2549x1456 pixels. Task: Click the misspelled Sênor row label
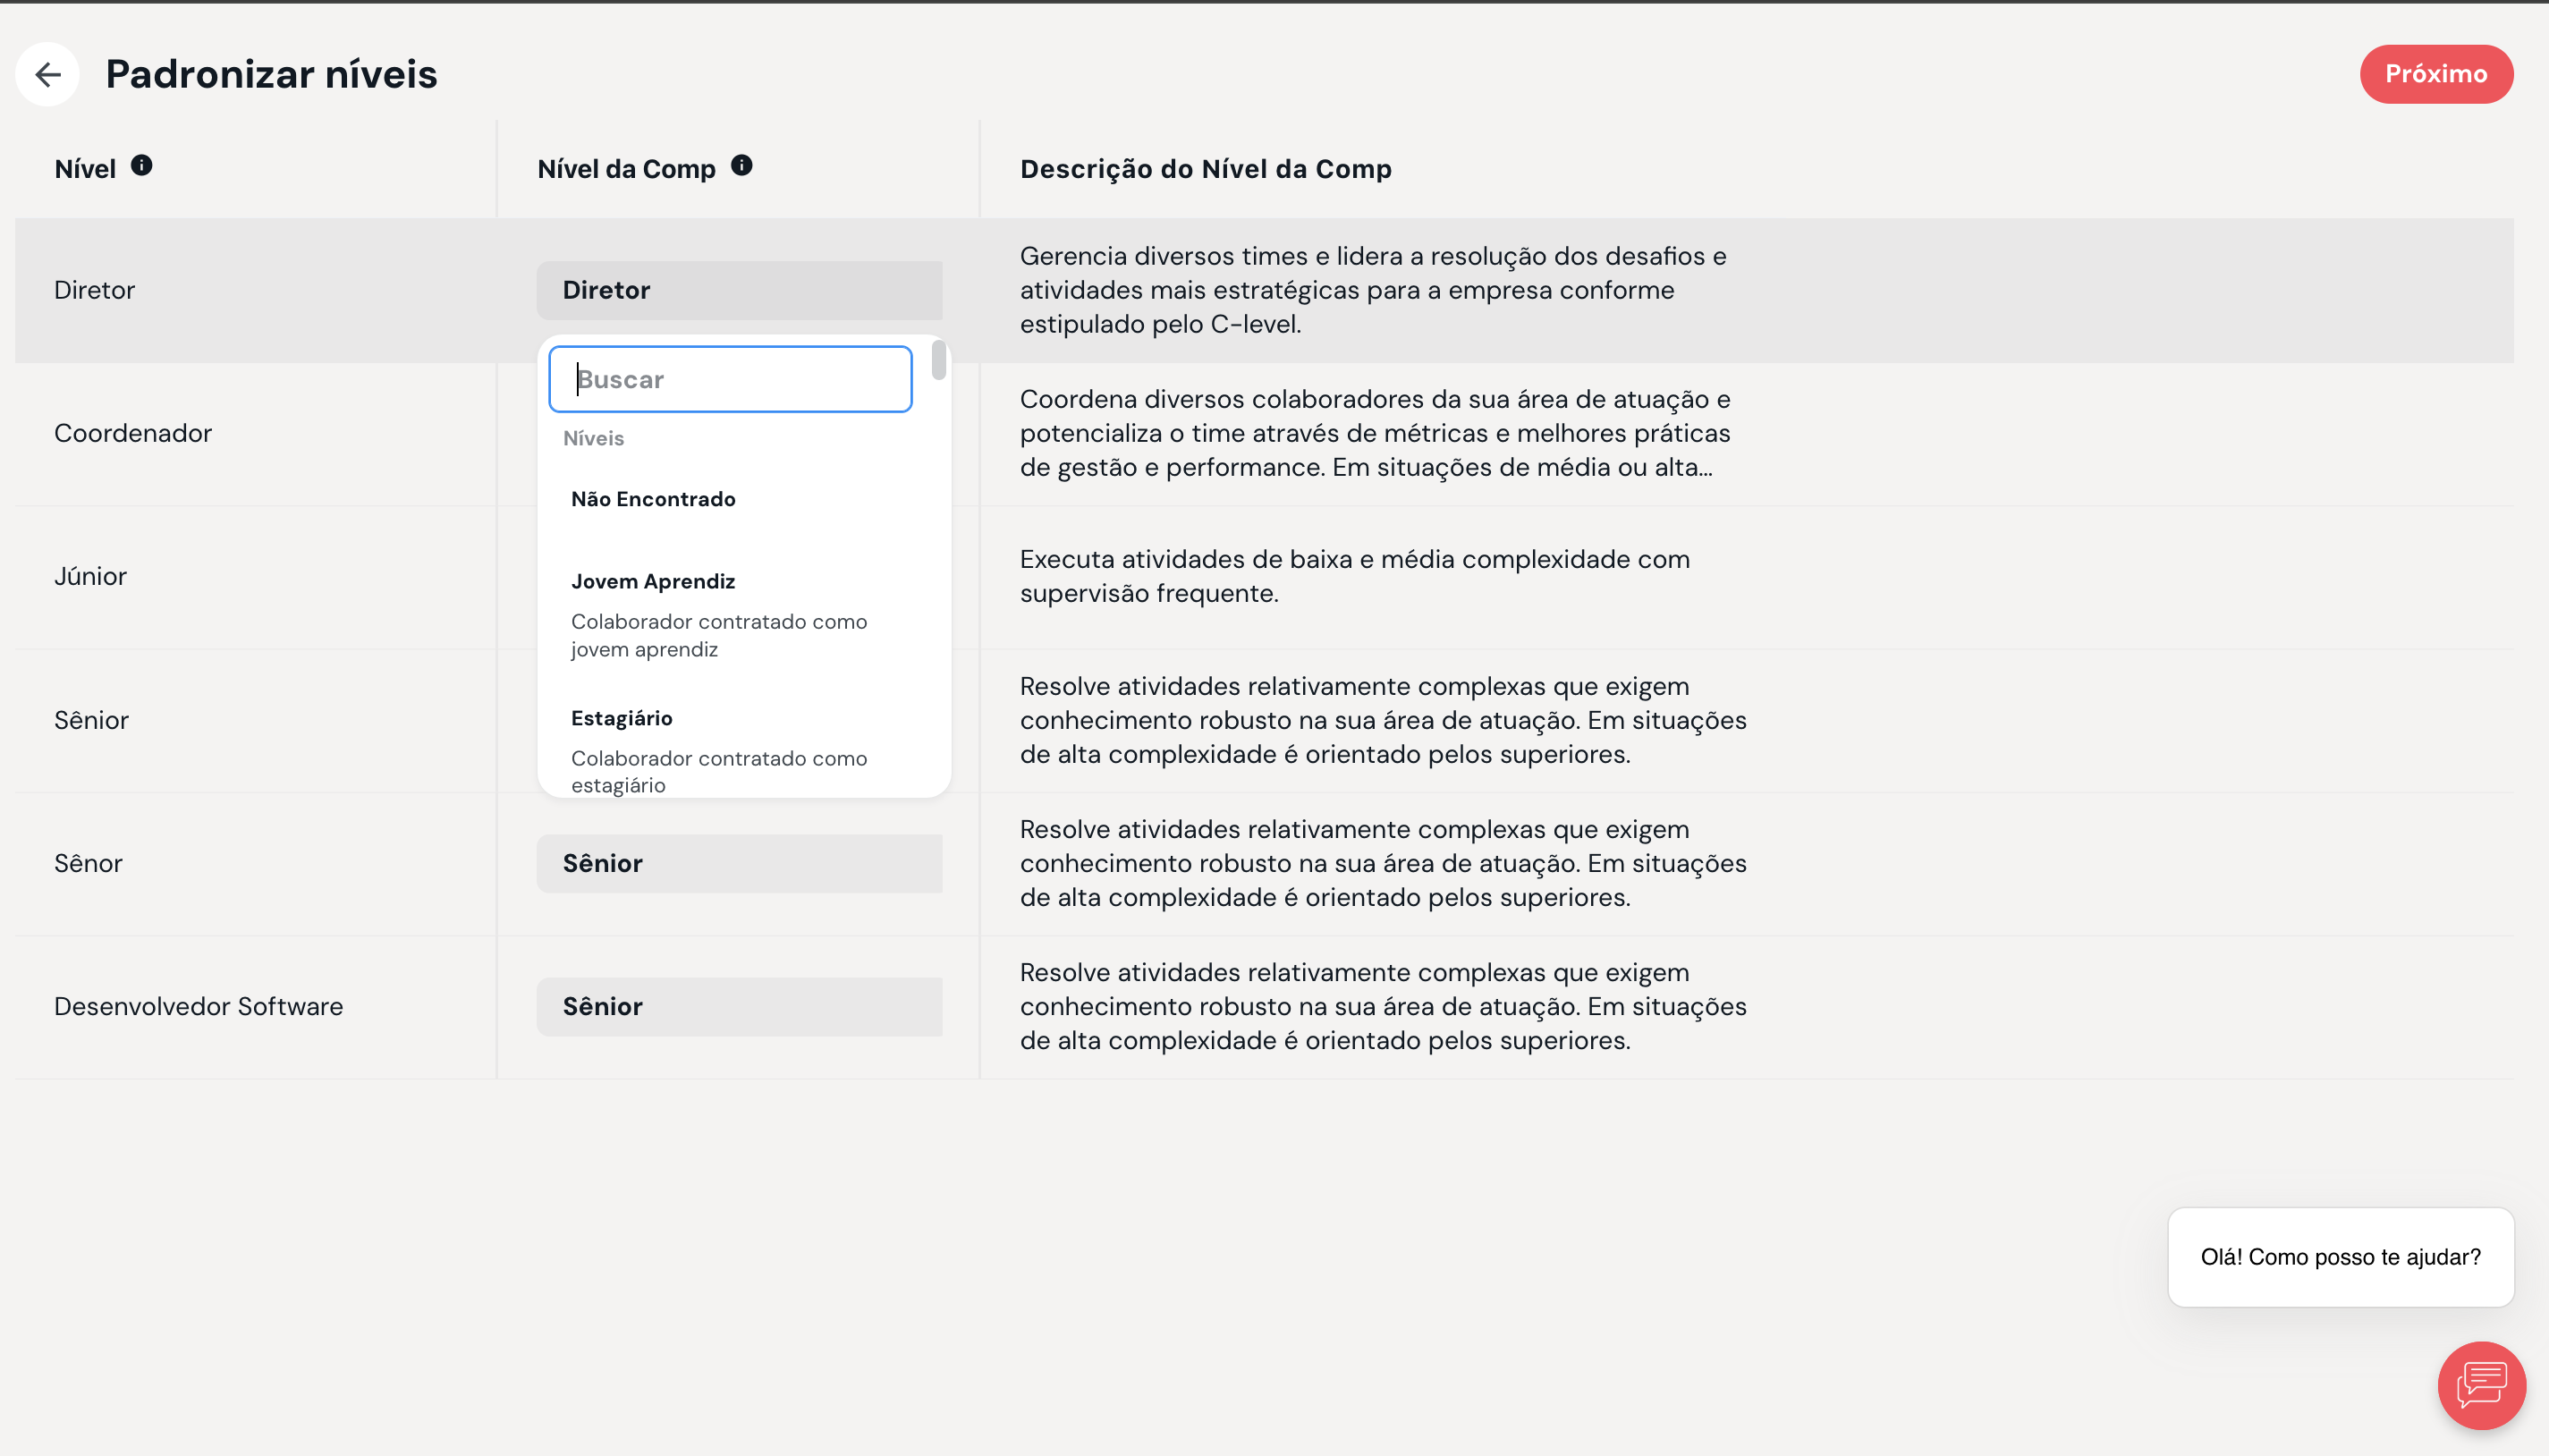88,863
